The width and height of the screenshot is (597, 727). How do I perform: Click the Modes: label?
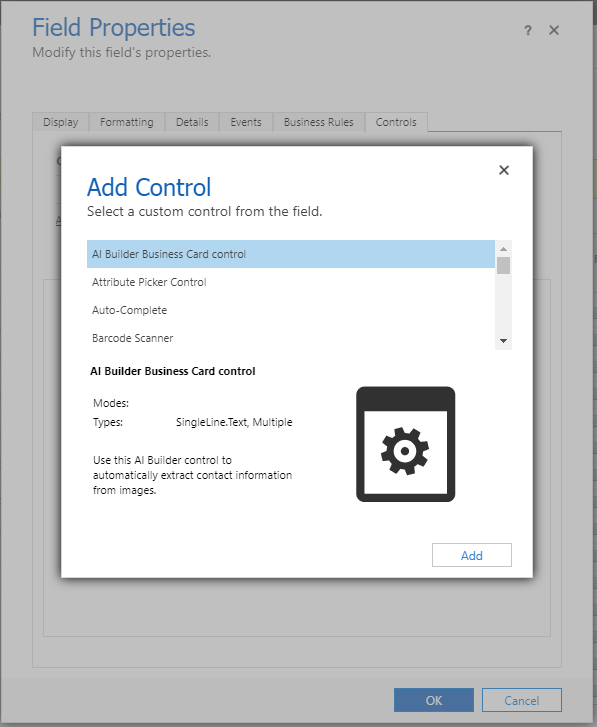point(111,403)
